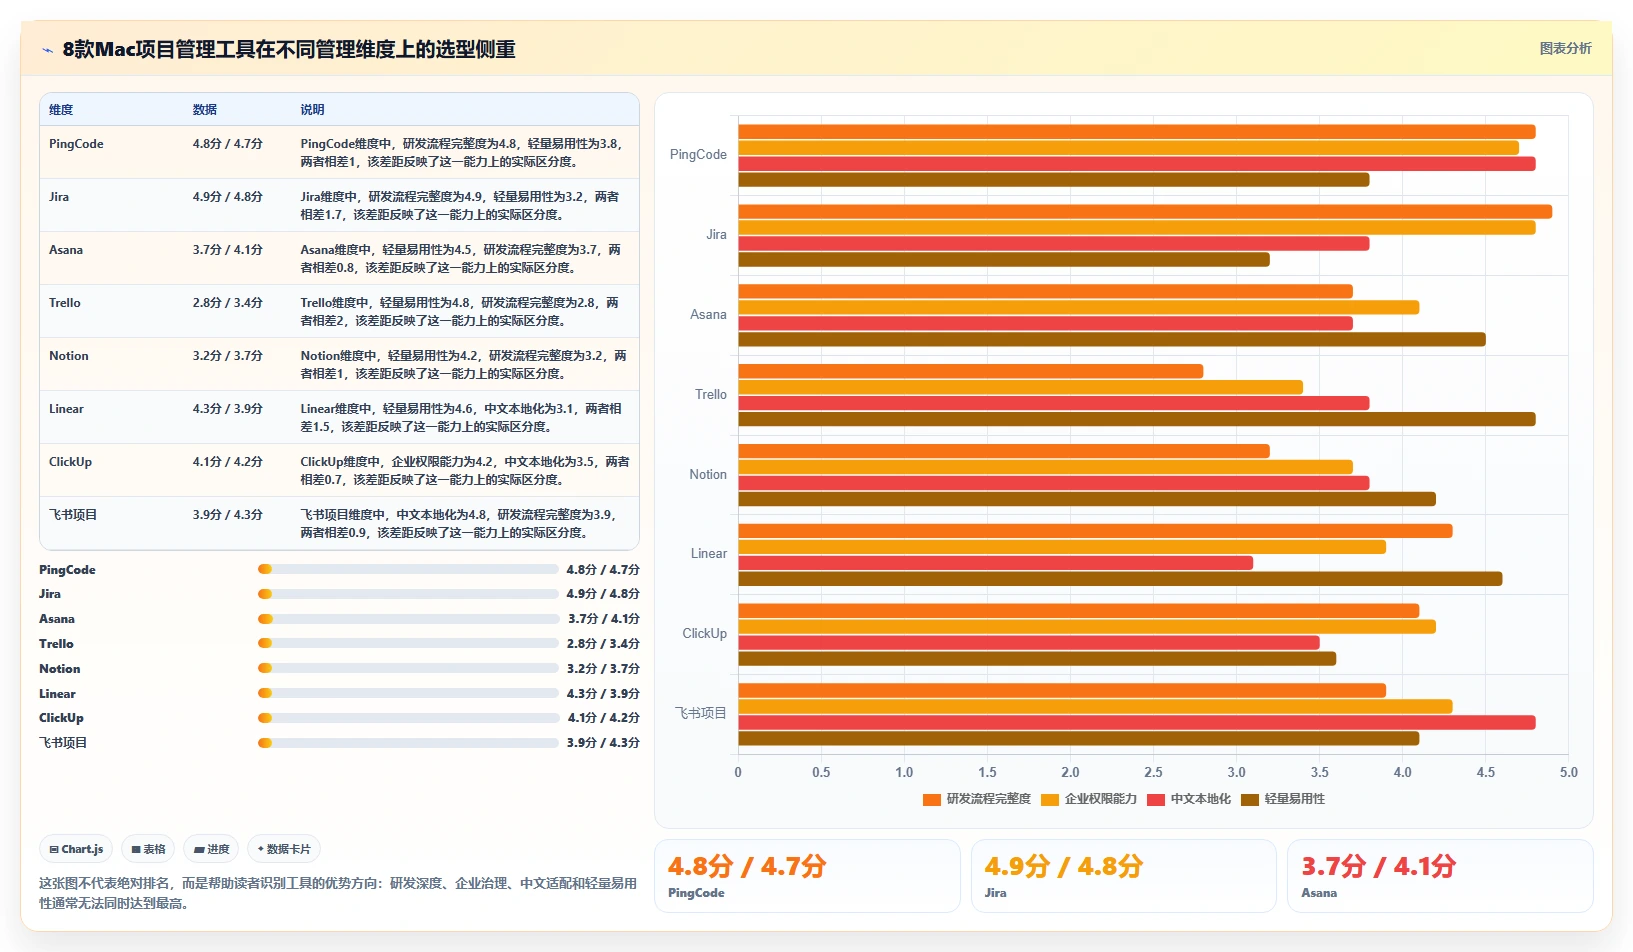Click the ClickUp description text in the table
Image resolution: width=1633 pixels, height=952 pixels.
pyautogui.click(x=465, y=471)
